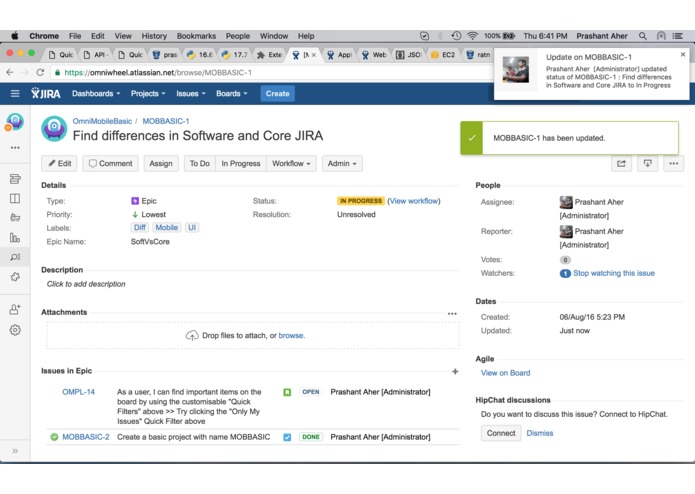Screen dimensions: 695x494
Task: Open the issue more actions ellipsis button
Action: point(673,163)
